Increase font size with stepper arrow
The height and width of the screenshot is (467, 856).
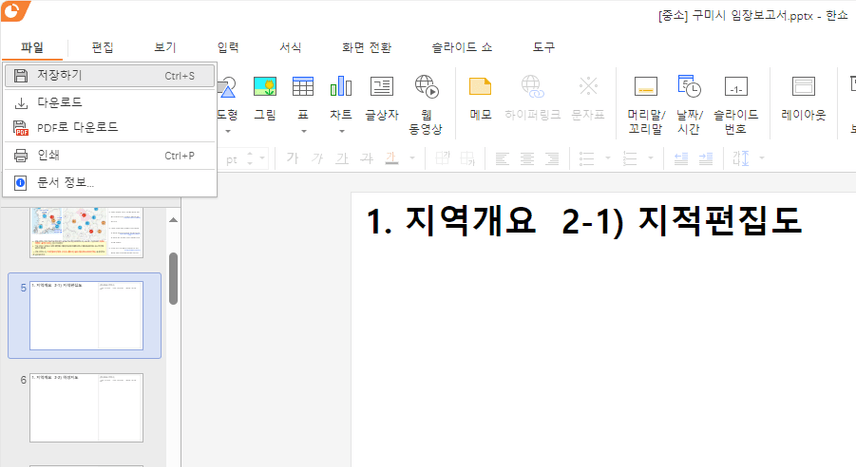pos(249,155)
